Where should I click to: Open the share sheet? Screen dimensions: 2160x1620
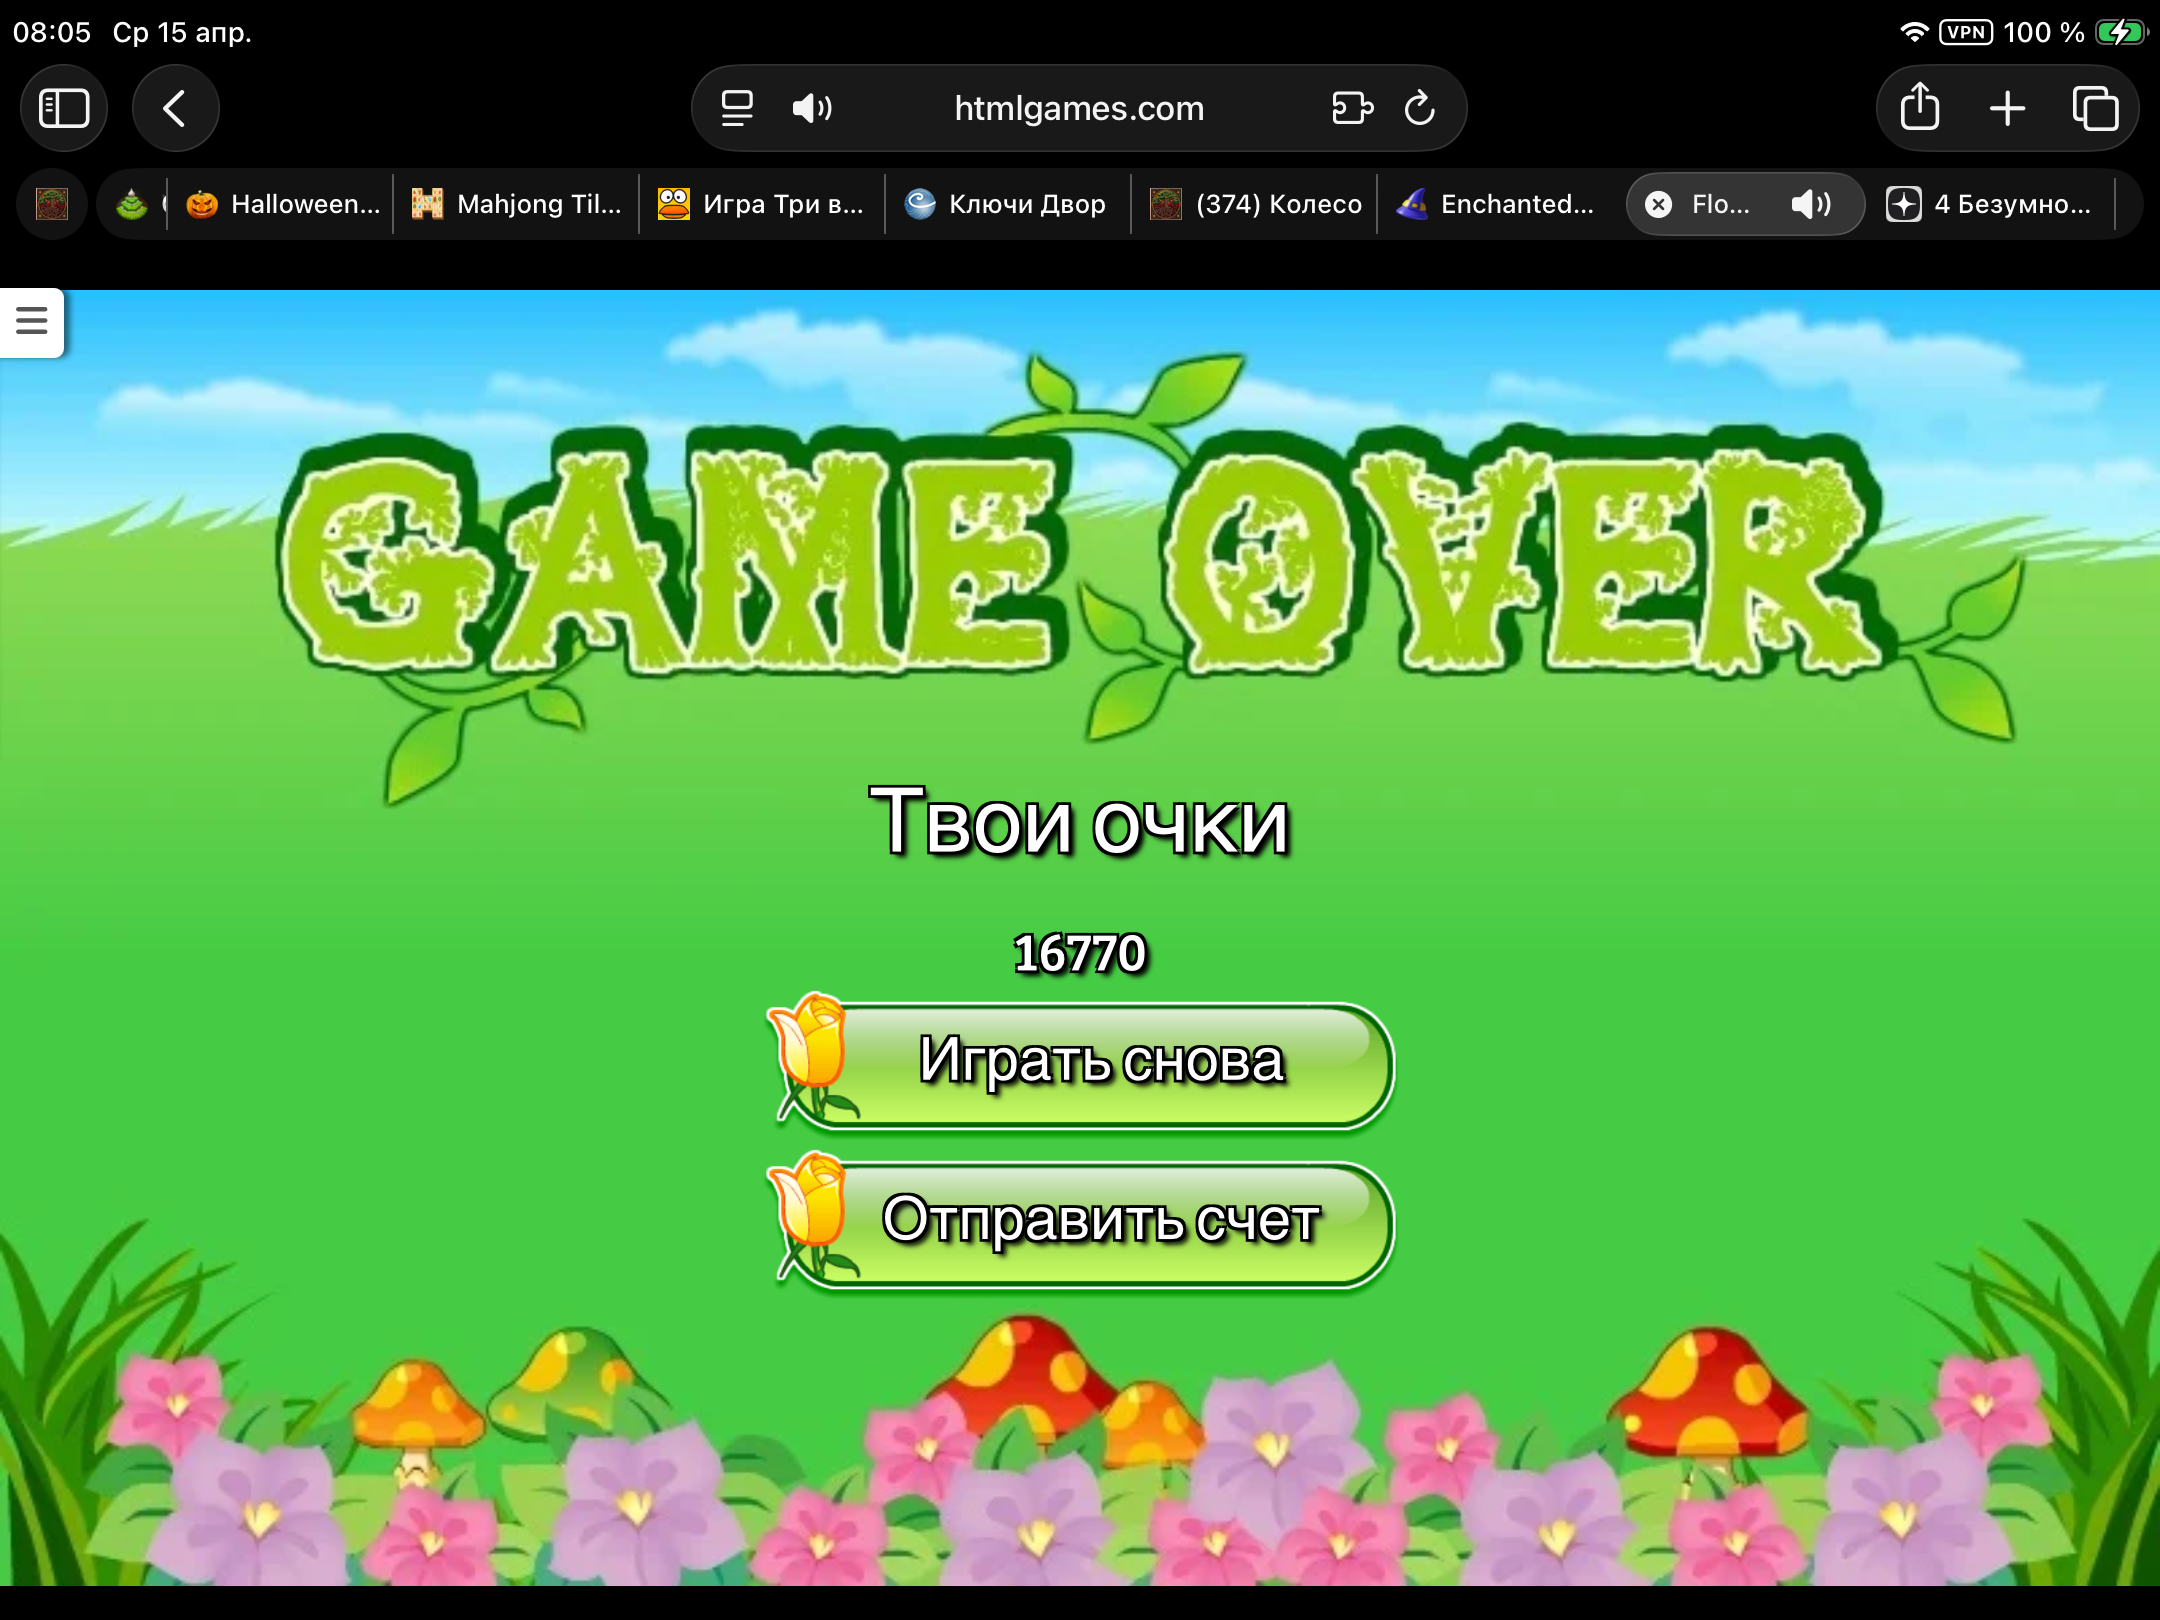click(x=1919, y=108)
